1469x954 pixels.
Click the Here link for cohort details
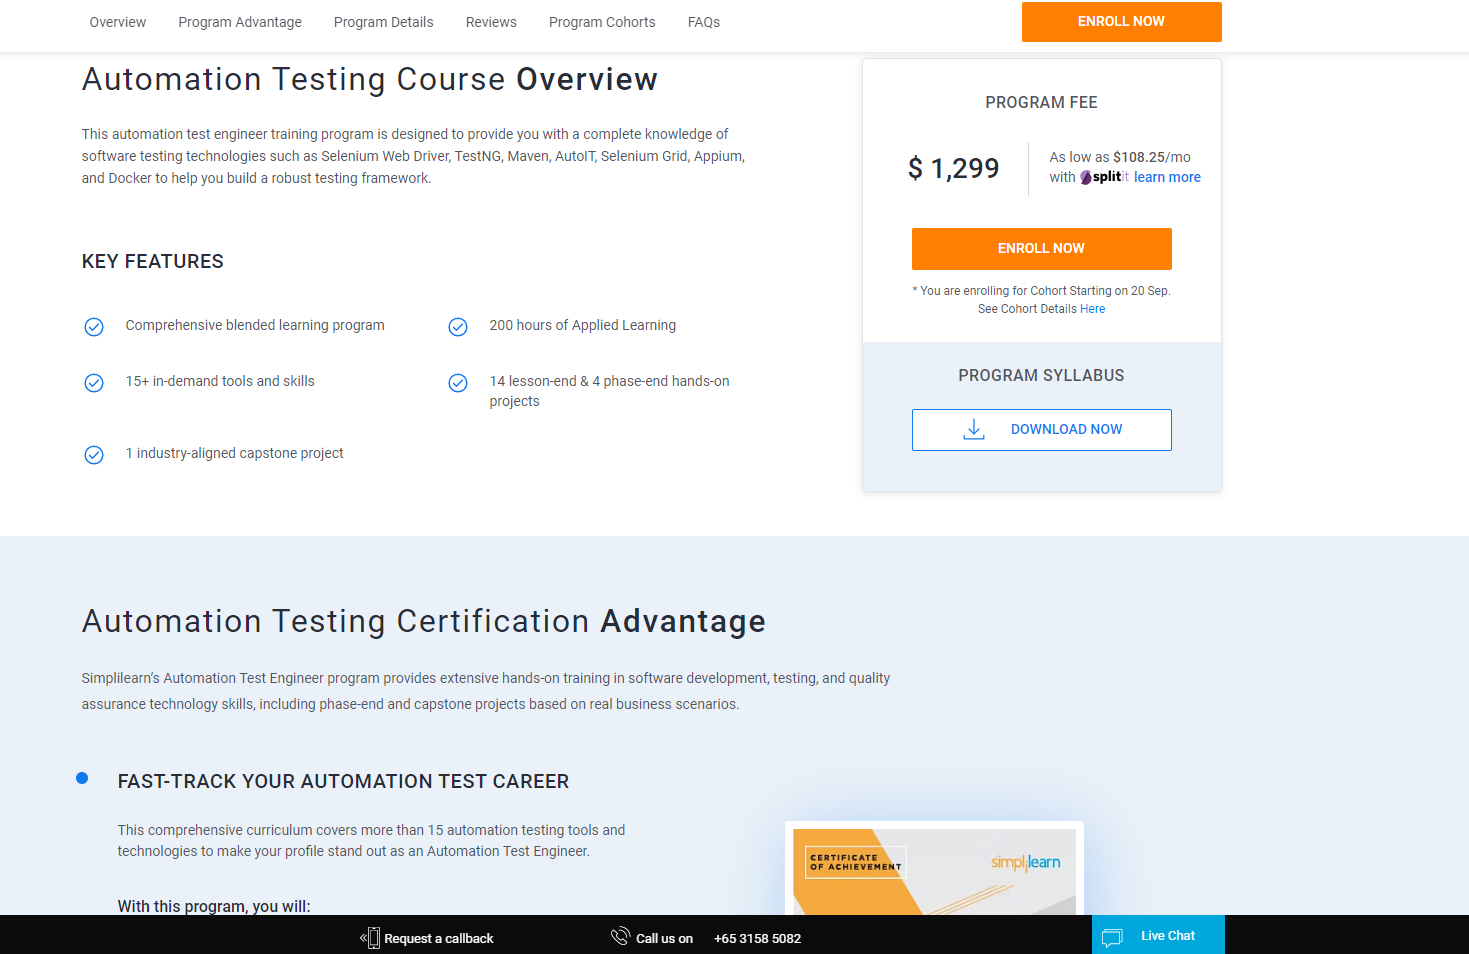1092,308
